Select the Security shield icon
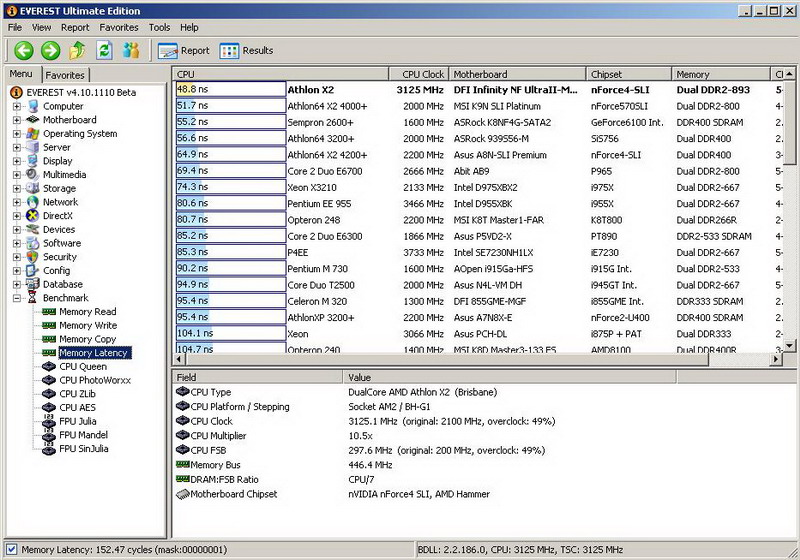The width and height of the screenshot is (800, 560). click(x=33, y=257)
